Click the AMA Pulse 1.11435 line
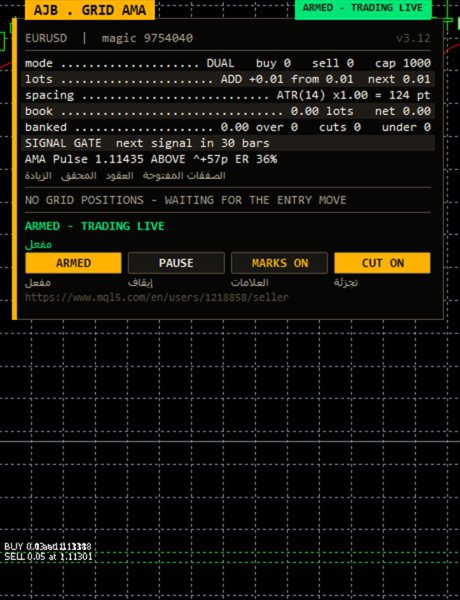 point(151,159)
